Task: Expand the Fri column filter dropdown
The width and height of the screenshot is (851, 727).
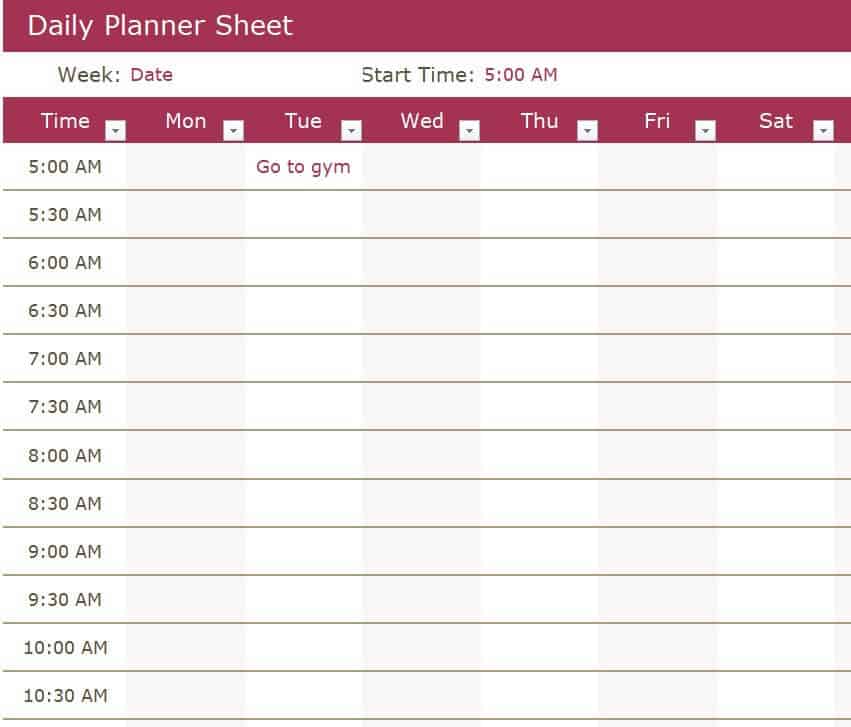Action: pos(706,131)
